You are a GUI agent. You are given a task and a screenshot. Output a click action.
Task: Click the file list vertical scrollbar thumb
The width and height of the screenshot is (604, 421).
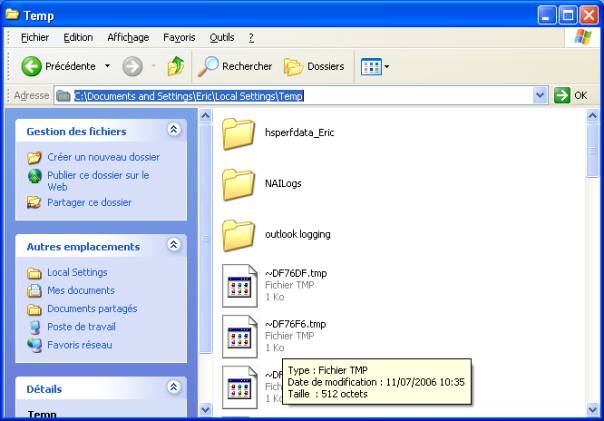(x=592, y=151)
